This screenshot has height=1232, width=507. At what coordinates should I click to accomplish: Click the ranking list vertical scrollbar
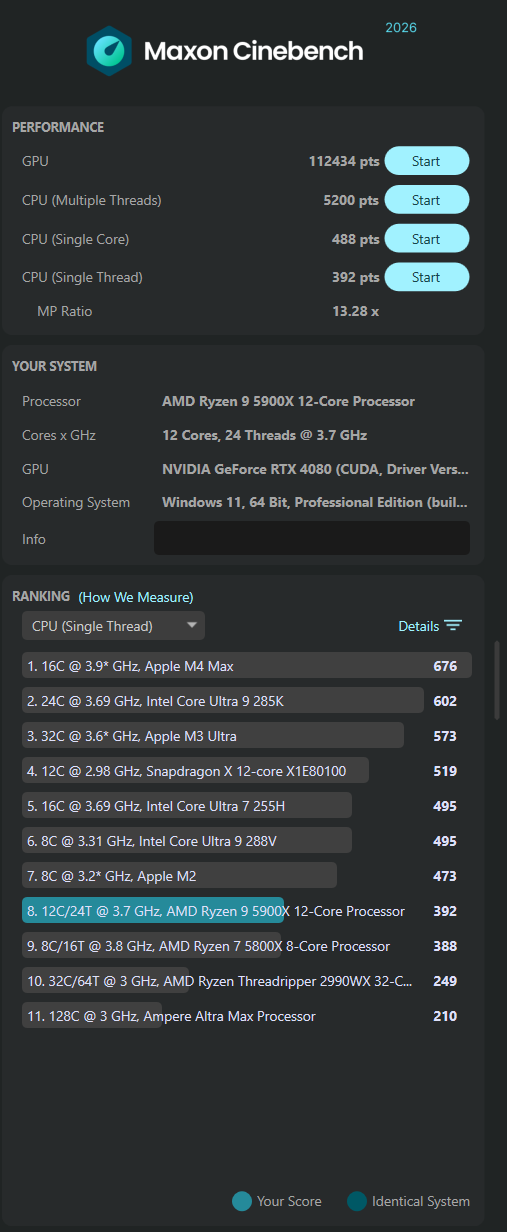pyautogui.click(x=497, y=680)
